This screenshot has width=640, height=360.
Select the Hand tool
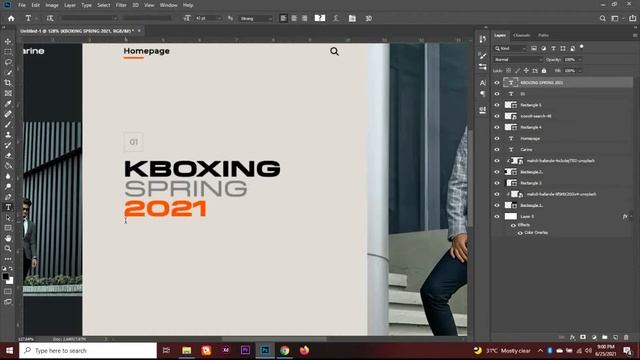pyautogui.click(x=8, y=238)
